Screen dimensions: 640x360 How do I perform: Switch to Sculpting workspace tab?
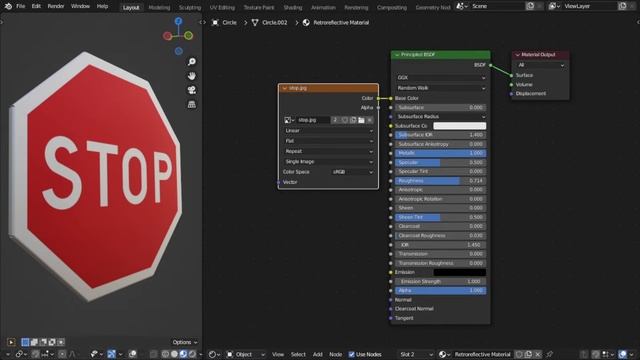(190, 7)
